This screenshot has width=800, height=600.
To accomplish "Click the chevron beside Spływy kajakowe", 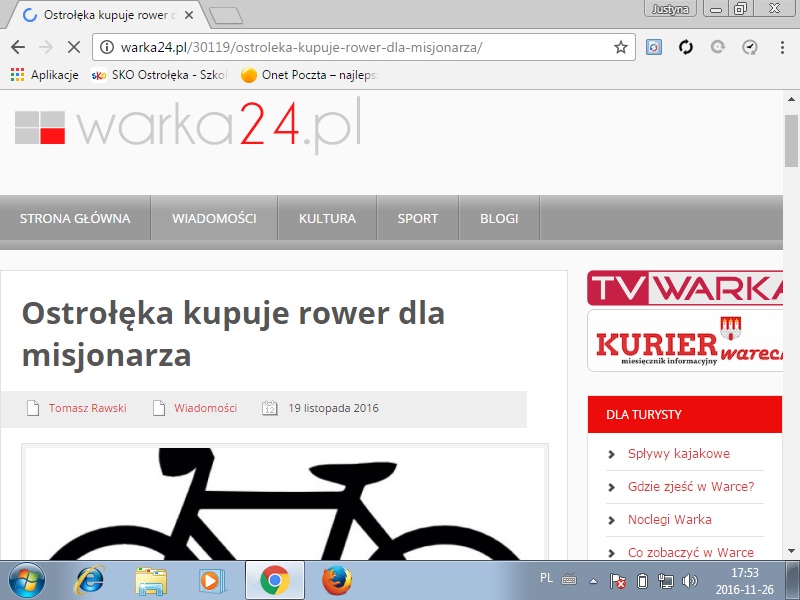I will coord(611,454).
